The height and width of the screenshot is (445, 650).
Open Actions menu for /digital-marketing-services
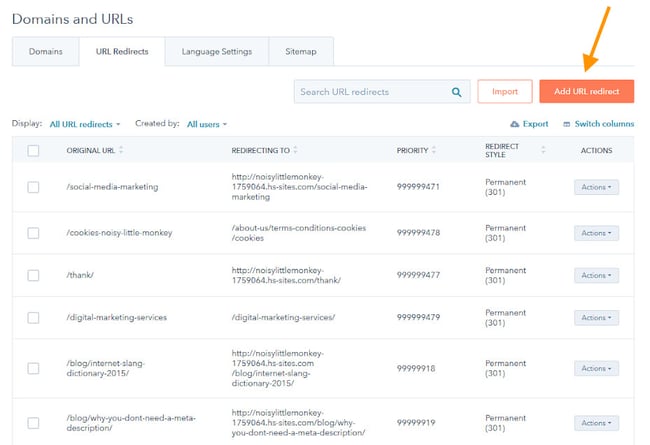[x=596, y=318]
